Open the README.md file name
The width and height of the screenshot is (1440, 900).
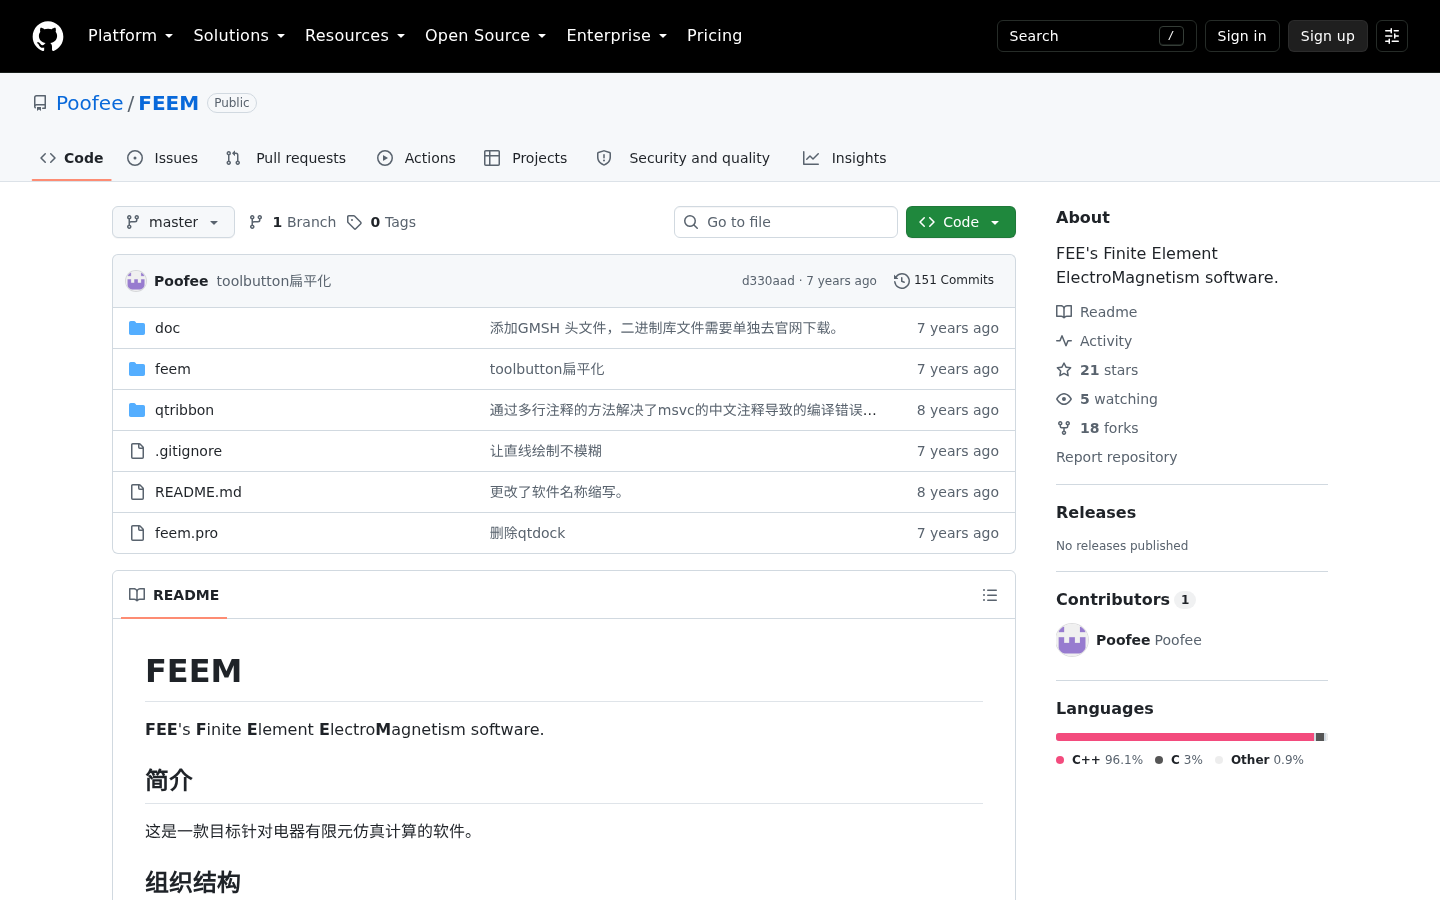(x=198, y=492)
